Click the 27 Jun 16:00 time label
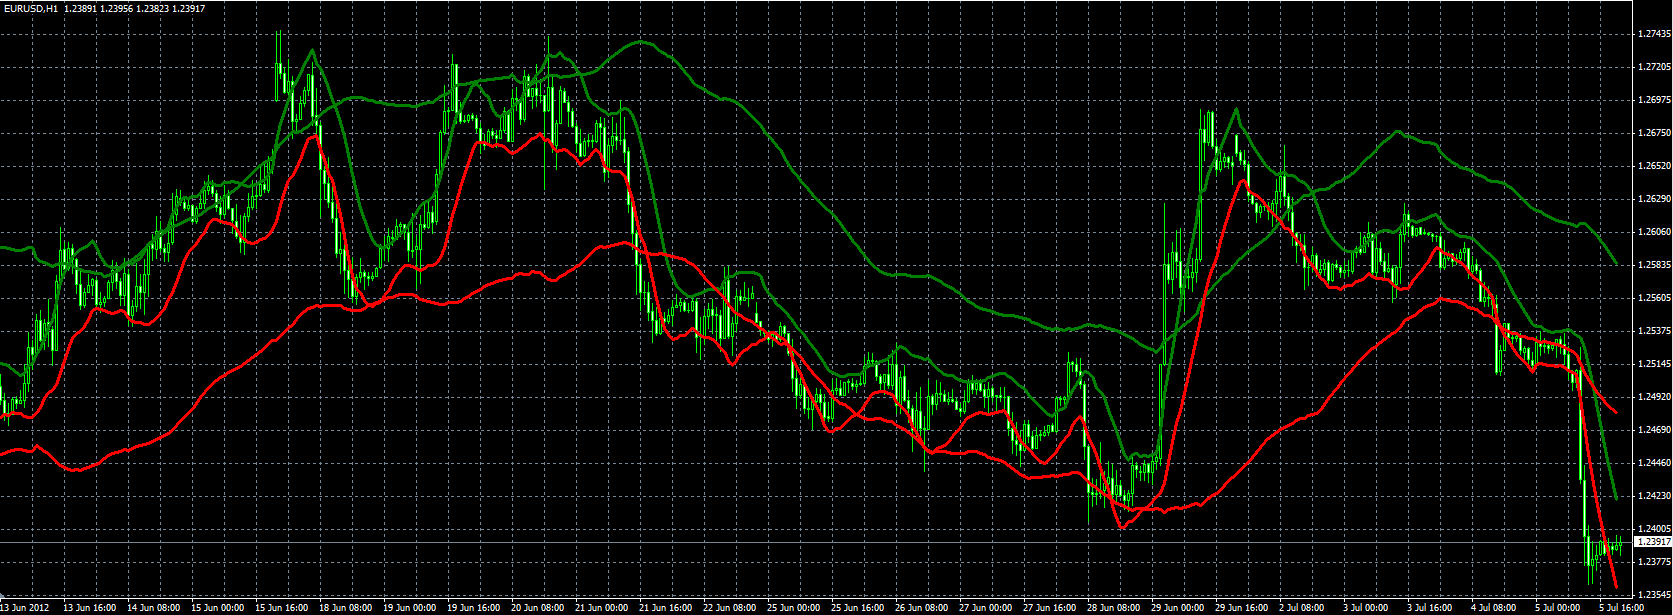The width and height of the screenshot is (1673, 615). click(x=1049, y=608)
